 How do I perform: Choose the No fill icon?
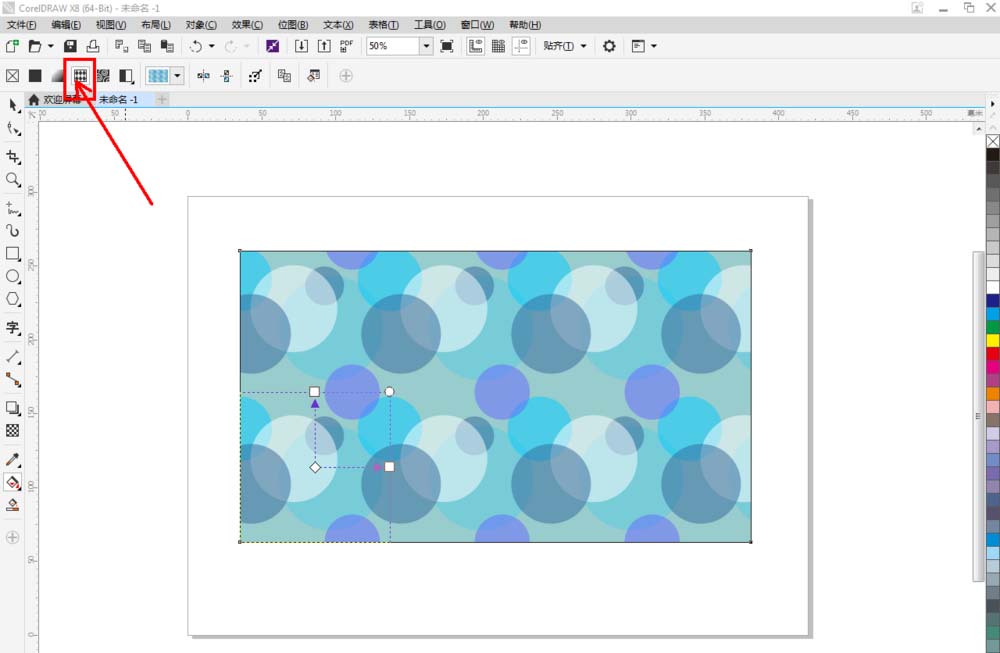click(x=13, y=75)
